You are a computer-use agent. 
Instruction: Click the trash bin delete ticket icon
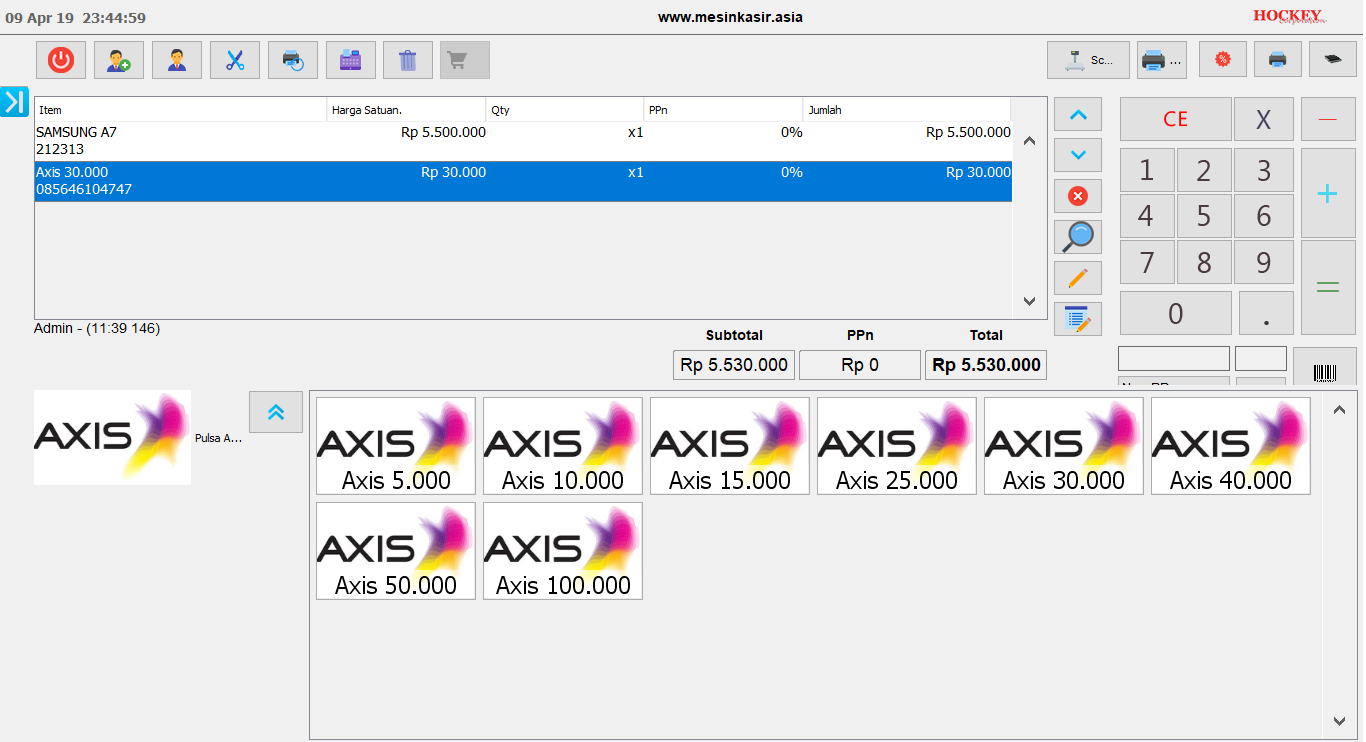click(408, 60)
